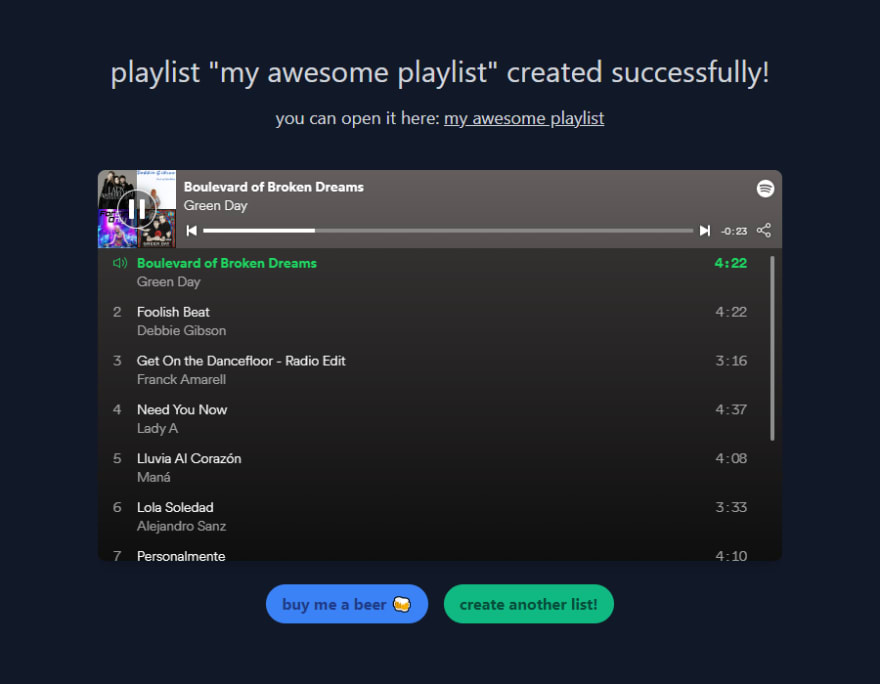Pause playback on the album cover
This screenshot has height=684, width=880.
click(137, 209)
